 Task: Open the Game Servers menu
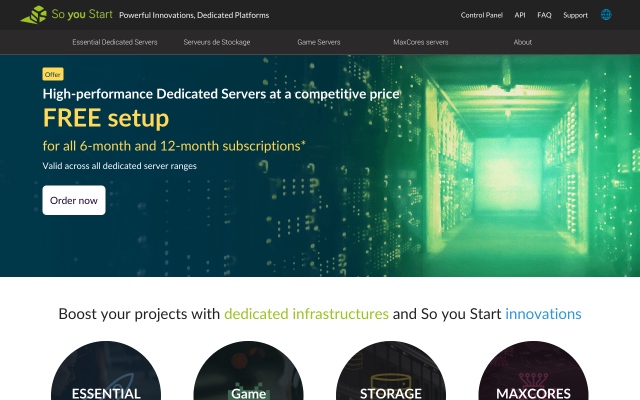tap(319, 42)
